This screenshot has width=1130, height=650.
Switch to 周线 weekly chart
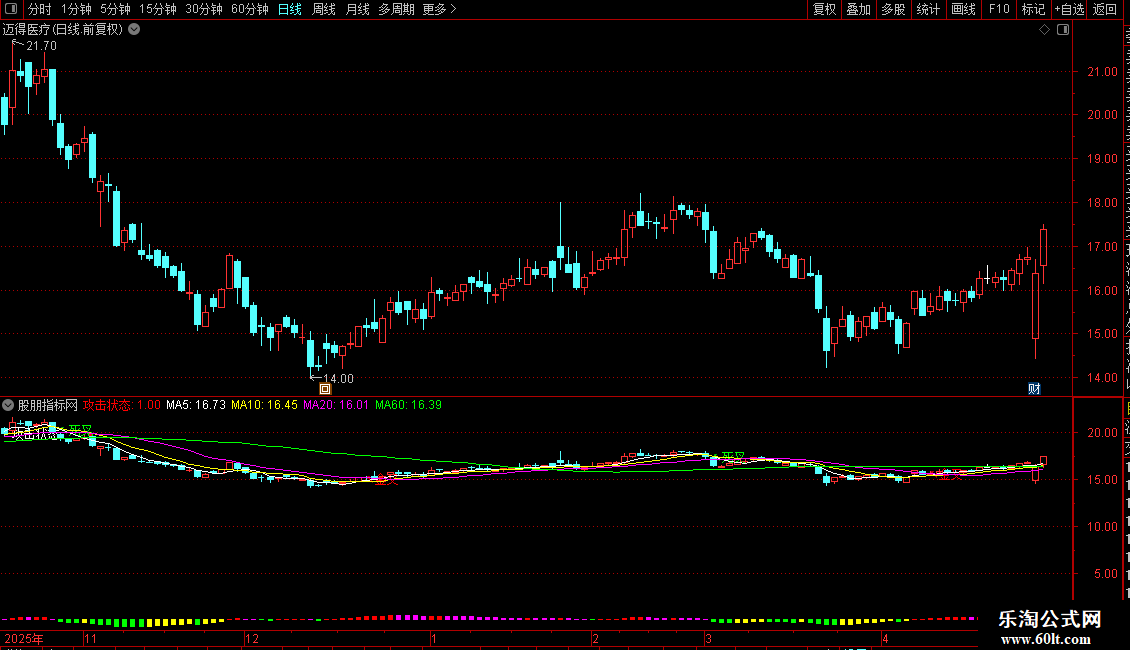(x=324, y=9)
